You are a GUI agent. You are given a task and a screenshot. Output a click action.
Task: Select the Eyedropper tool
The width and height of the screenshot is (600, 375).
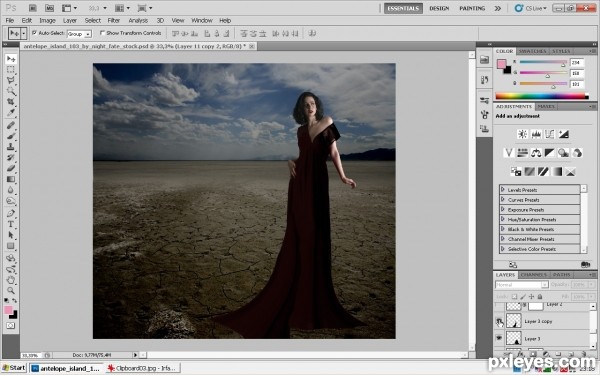click(11, 112)
